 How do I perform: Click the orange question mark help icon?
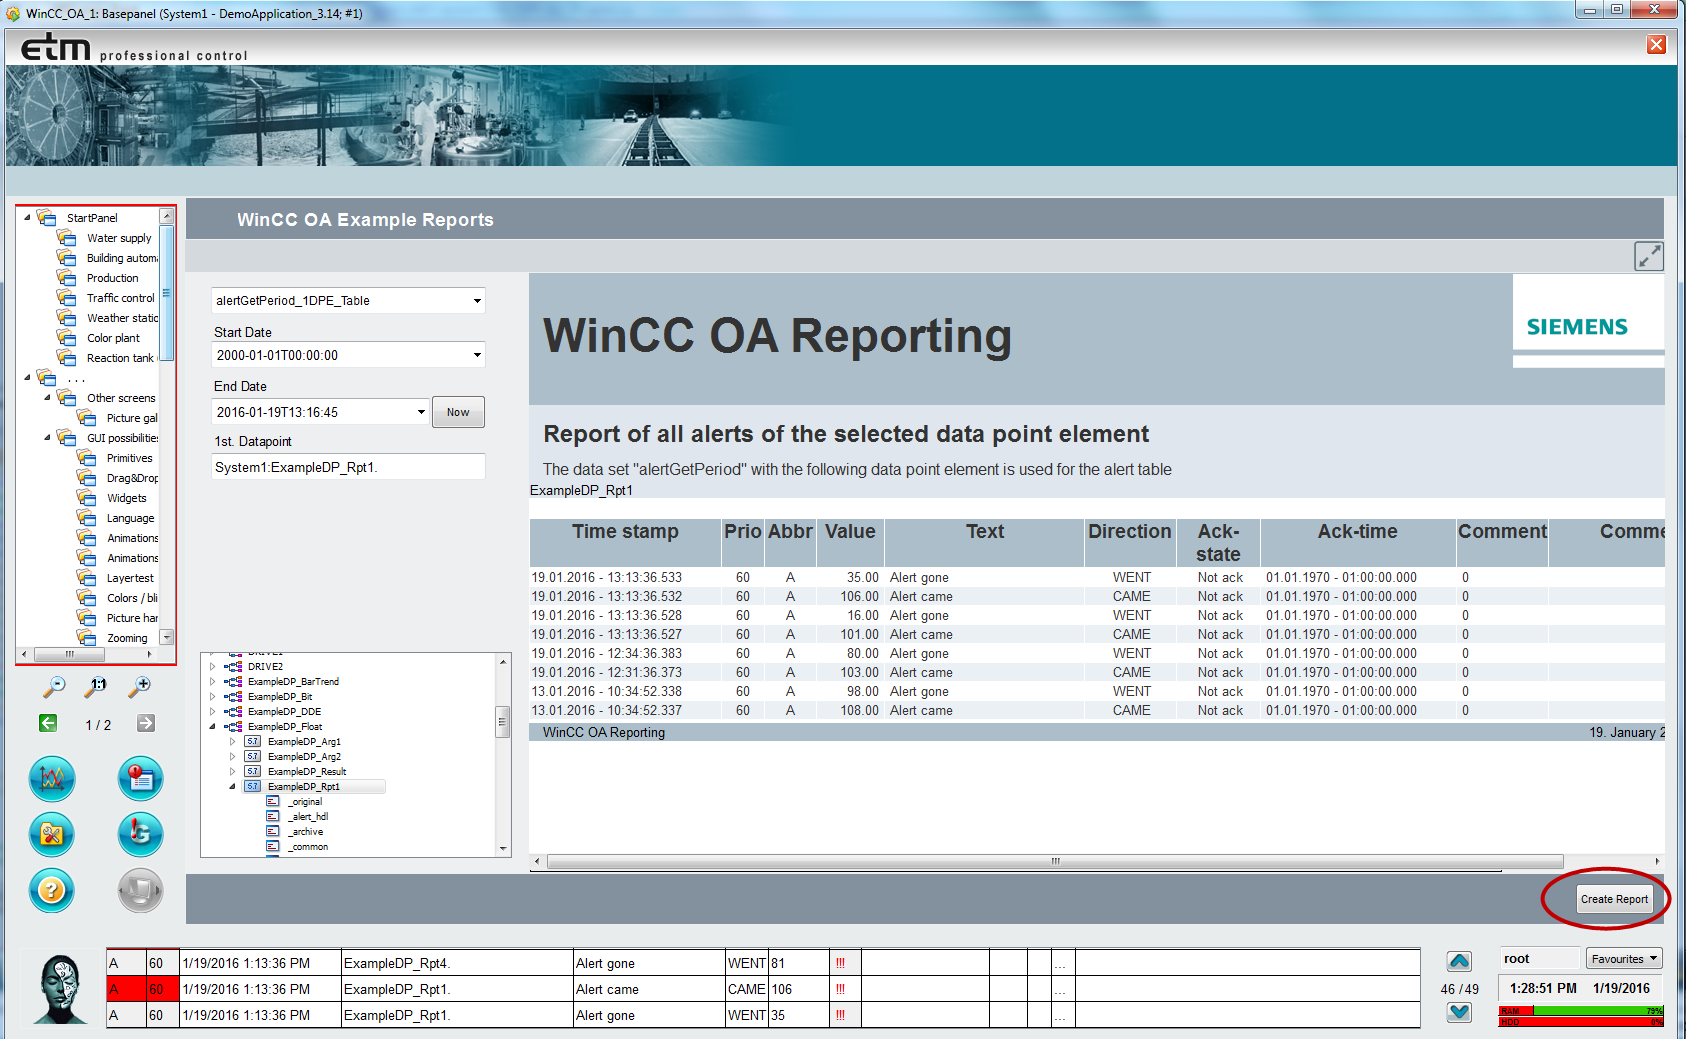[52, 890]
